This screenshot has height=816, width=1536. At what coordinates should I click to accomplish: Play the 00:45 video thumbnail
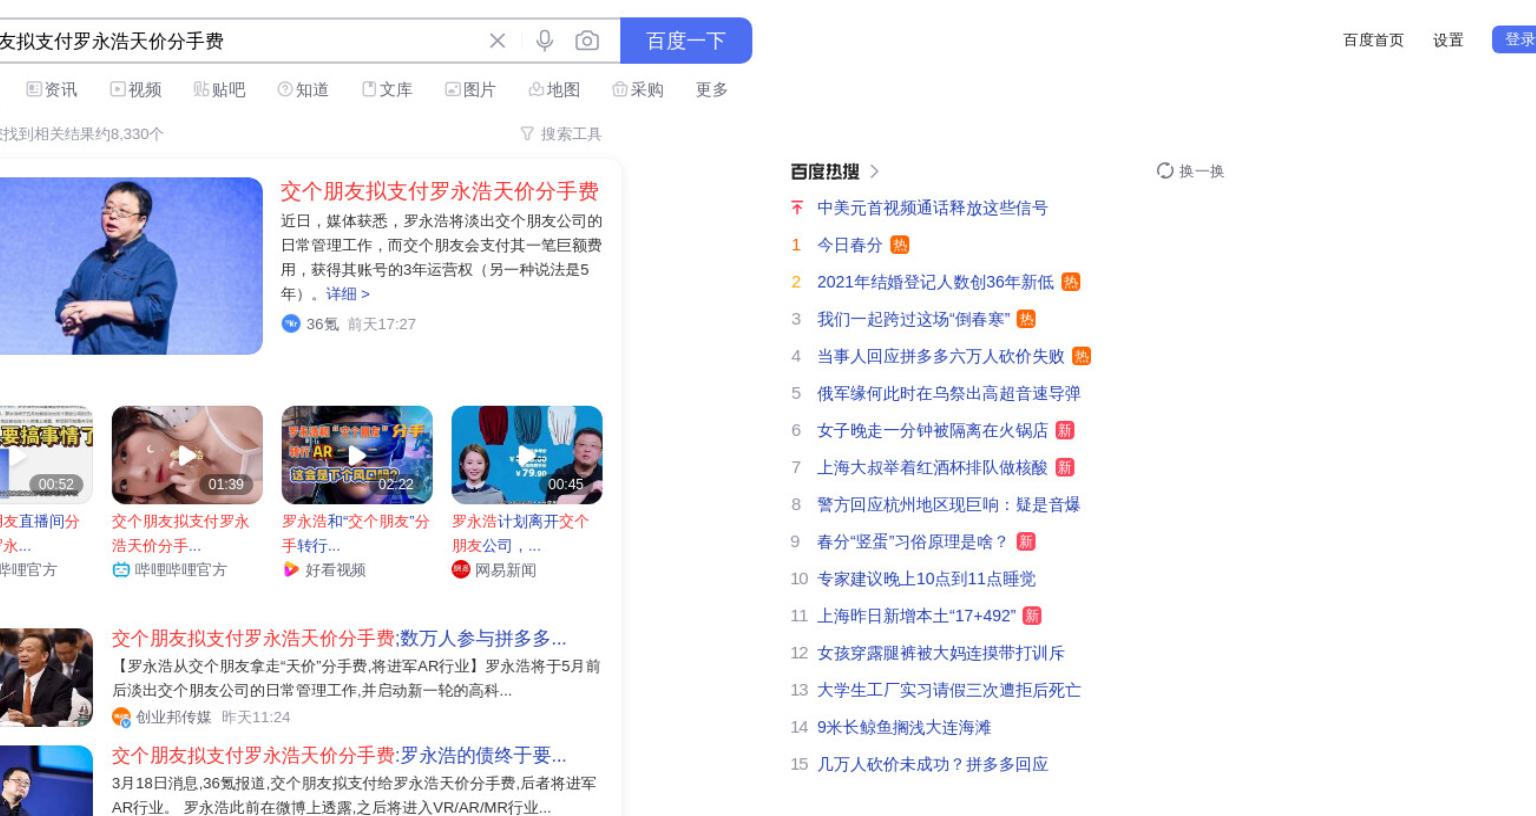[527, 455]
